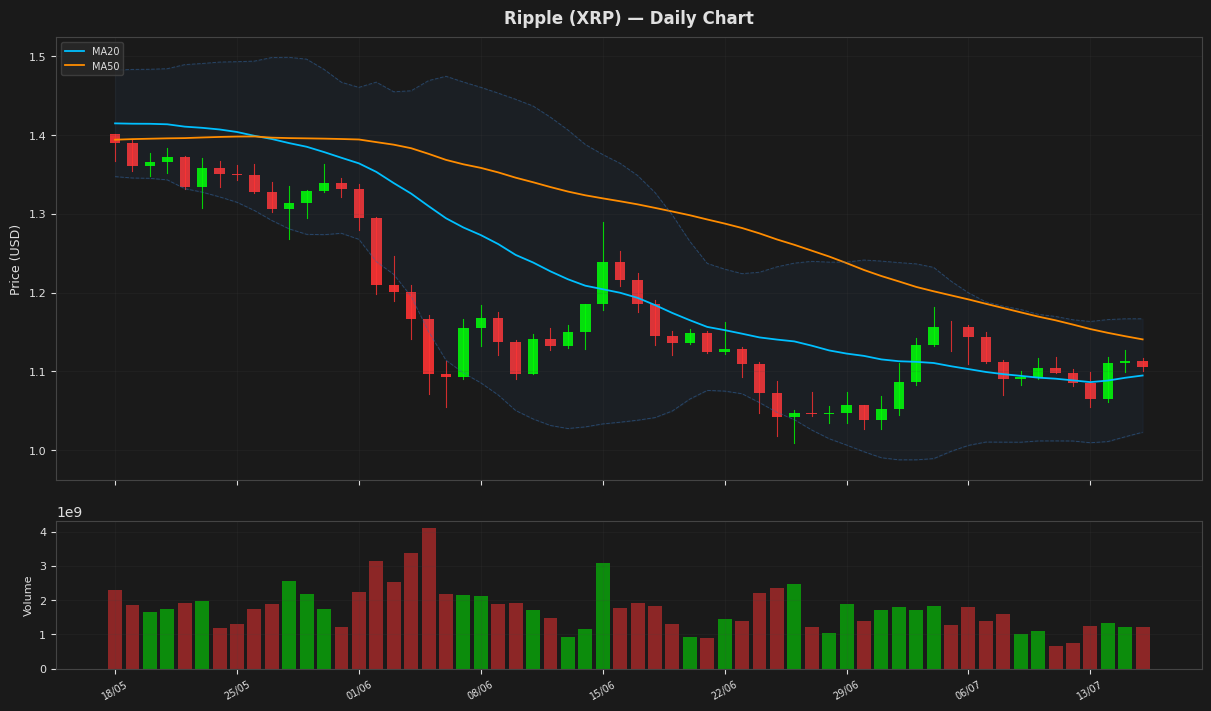Click the 15/06 date label

coord(601,691)
